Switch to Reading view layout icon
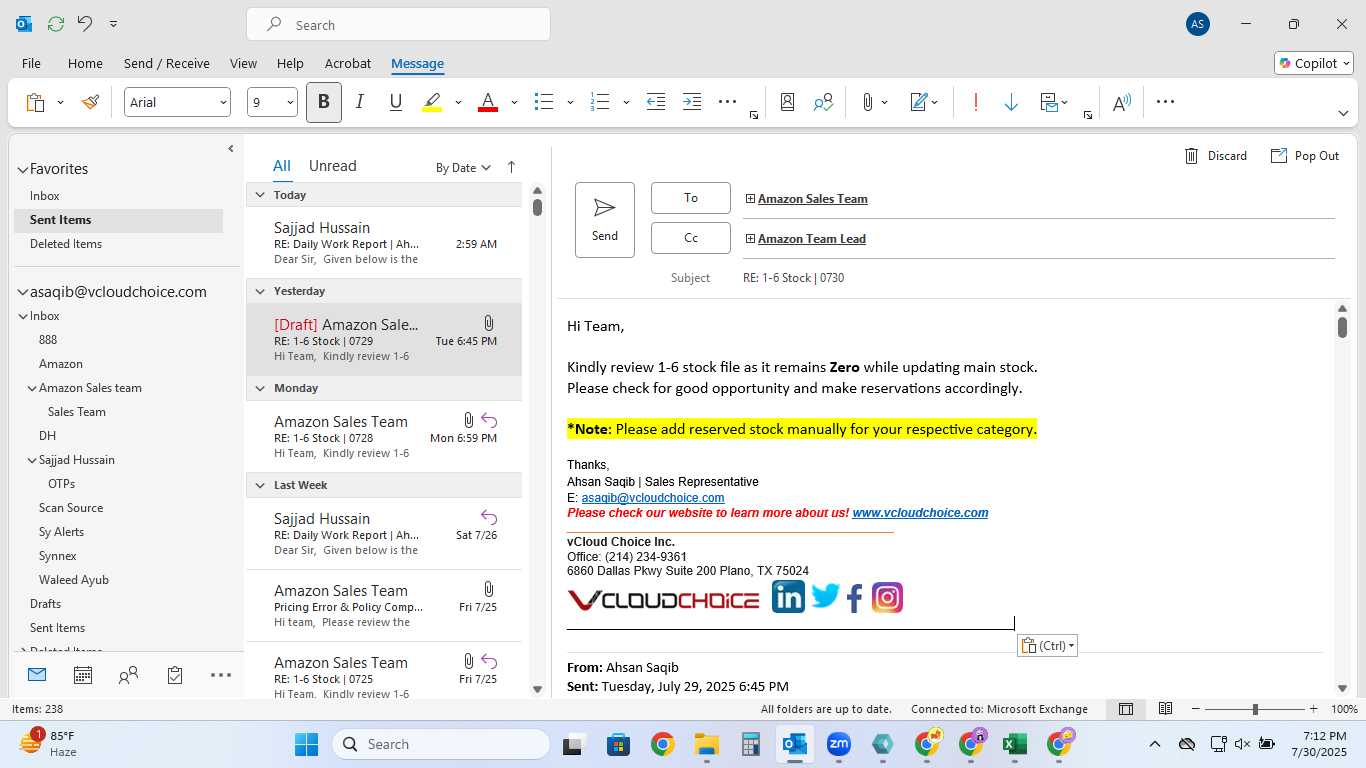1366x768 pixels. click(1165, 709)
